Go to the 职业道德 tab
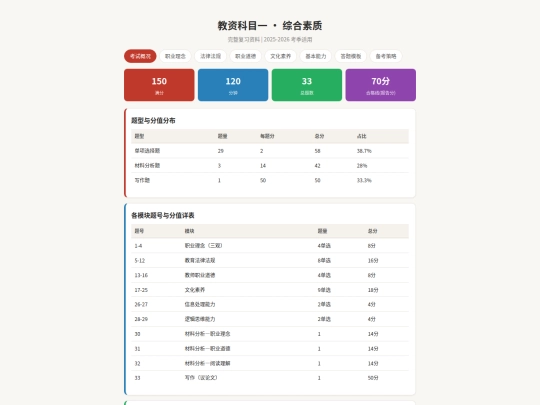The height and width of the screenshot is (405, 540). 246,56
